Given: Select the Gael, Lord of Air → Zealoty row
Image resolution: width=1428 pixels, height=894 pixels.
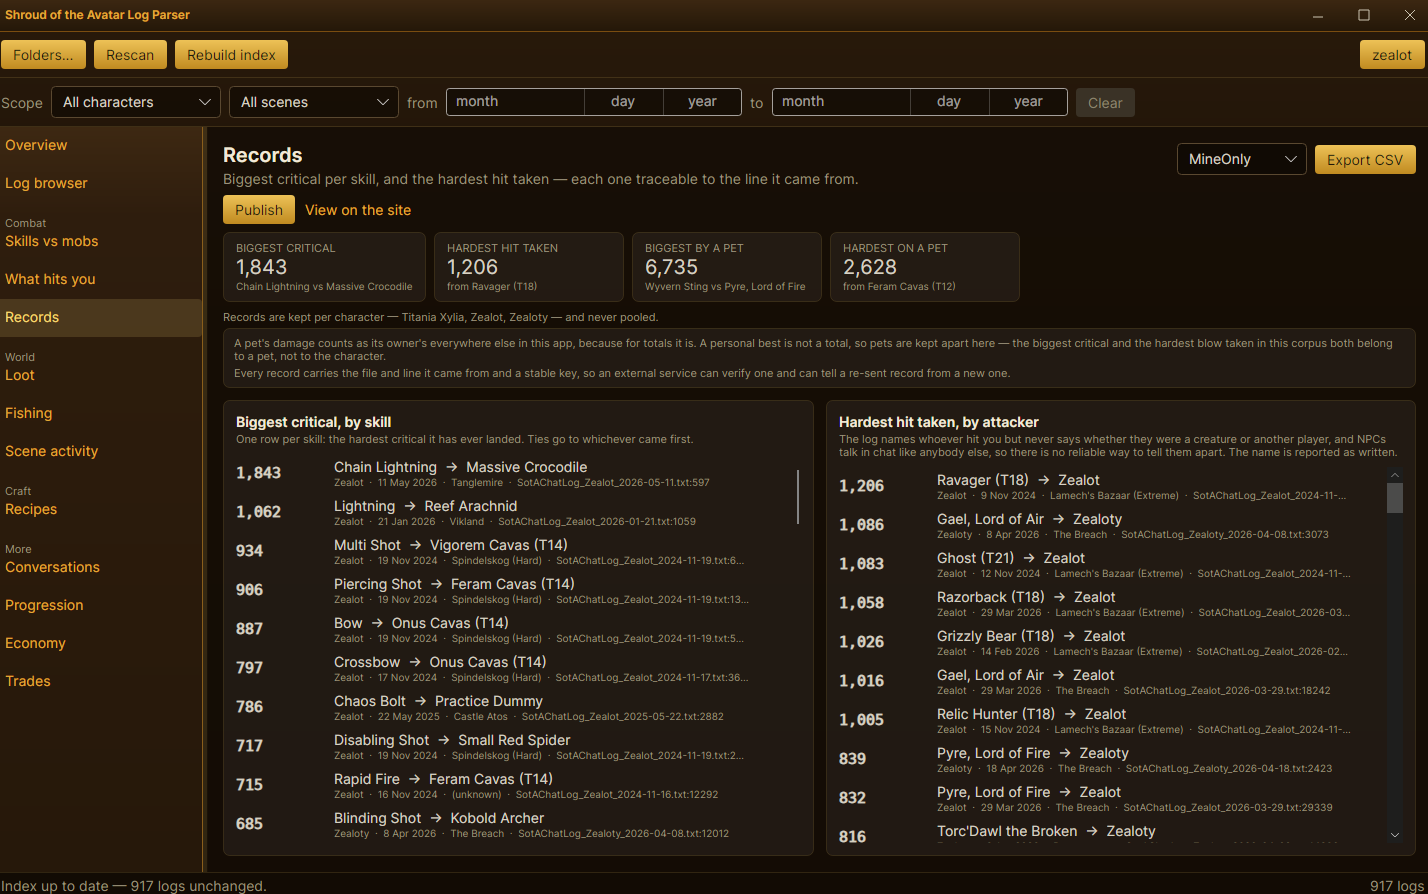Looking at the screenshot, I should (x=1110, y=525).
